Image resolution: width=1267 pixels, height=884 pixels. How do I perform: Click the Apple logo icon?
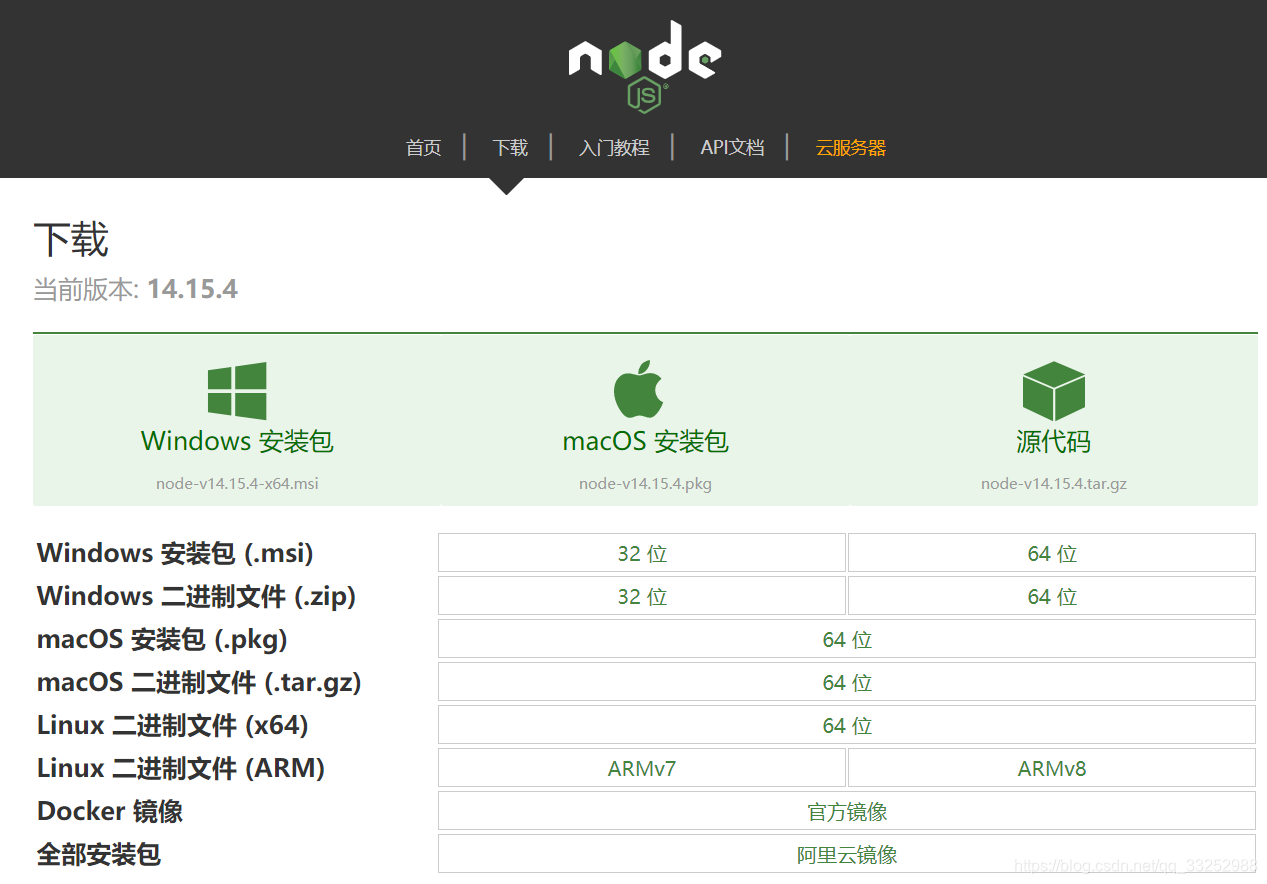639,389
